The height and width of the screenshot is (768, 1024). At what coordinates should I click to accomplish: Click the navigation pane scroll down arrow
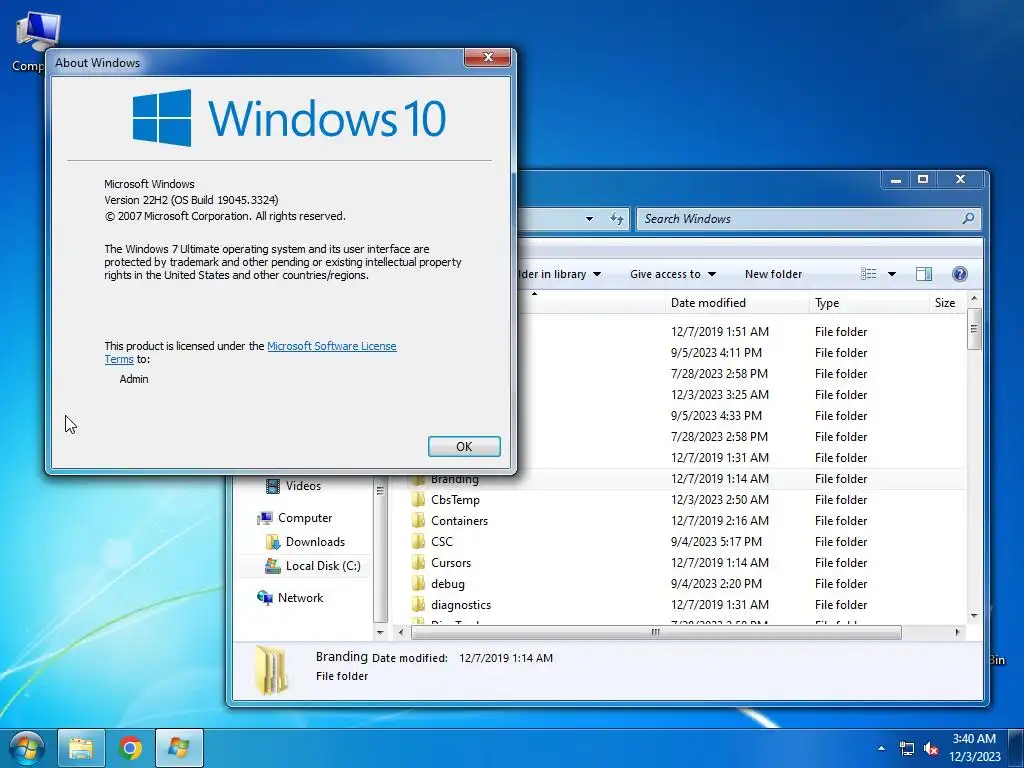[380, 632]
